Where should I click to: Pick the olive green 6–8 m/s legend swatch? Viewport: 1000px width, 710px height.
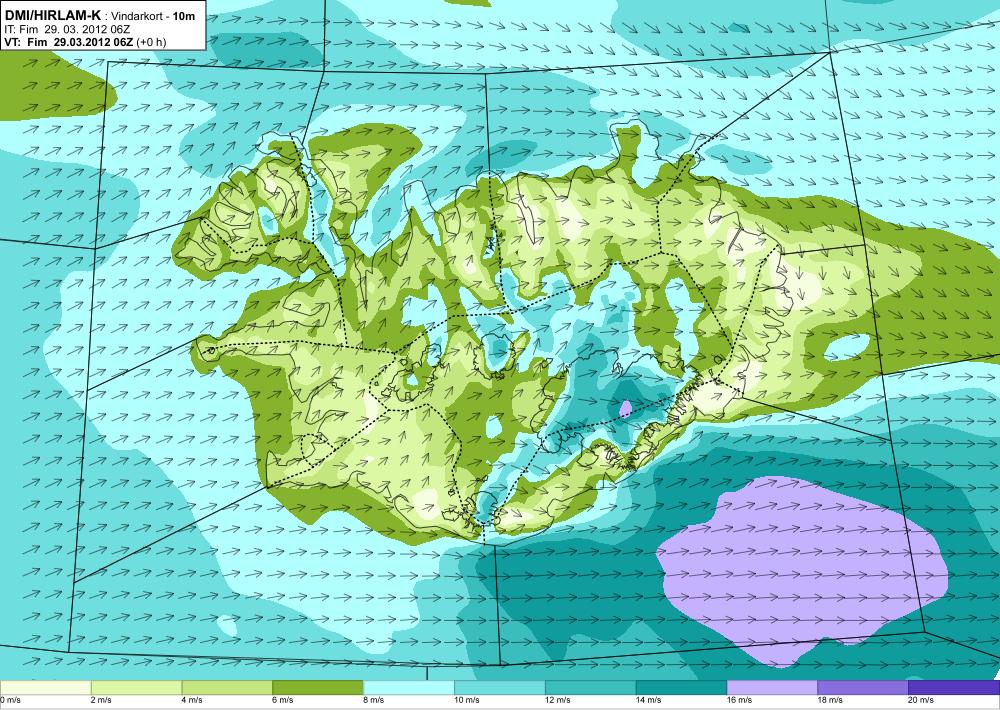318,688
